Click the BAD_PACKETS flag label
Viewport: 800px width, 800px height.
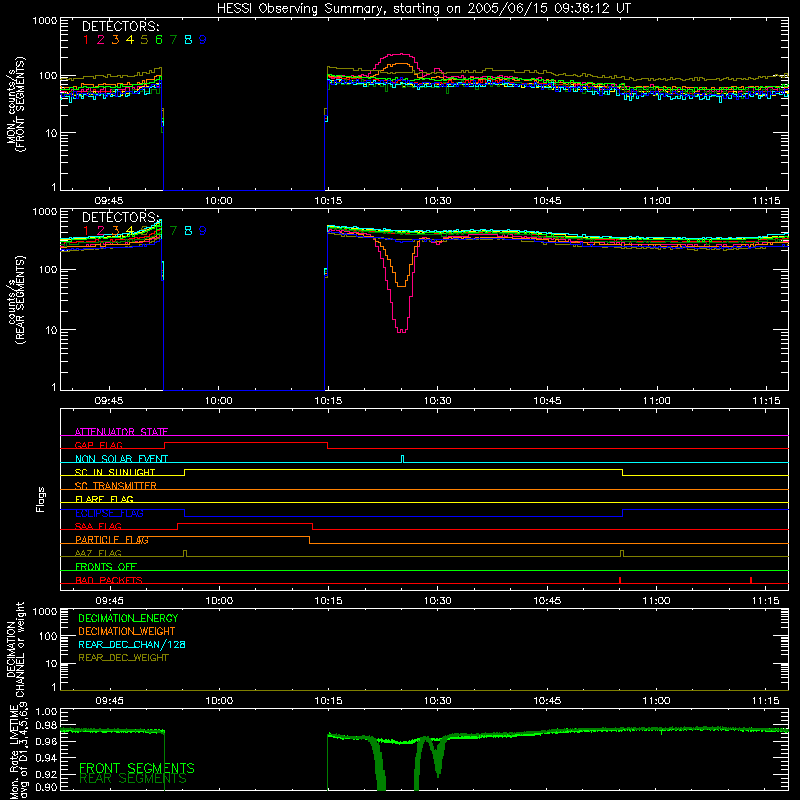(x=109, y=580)
